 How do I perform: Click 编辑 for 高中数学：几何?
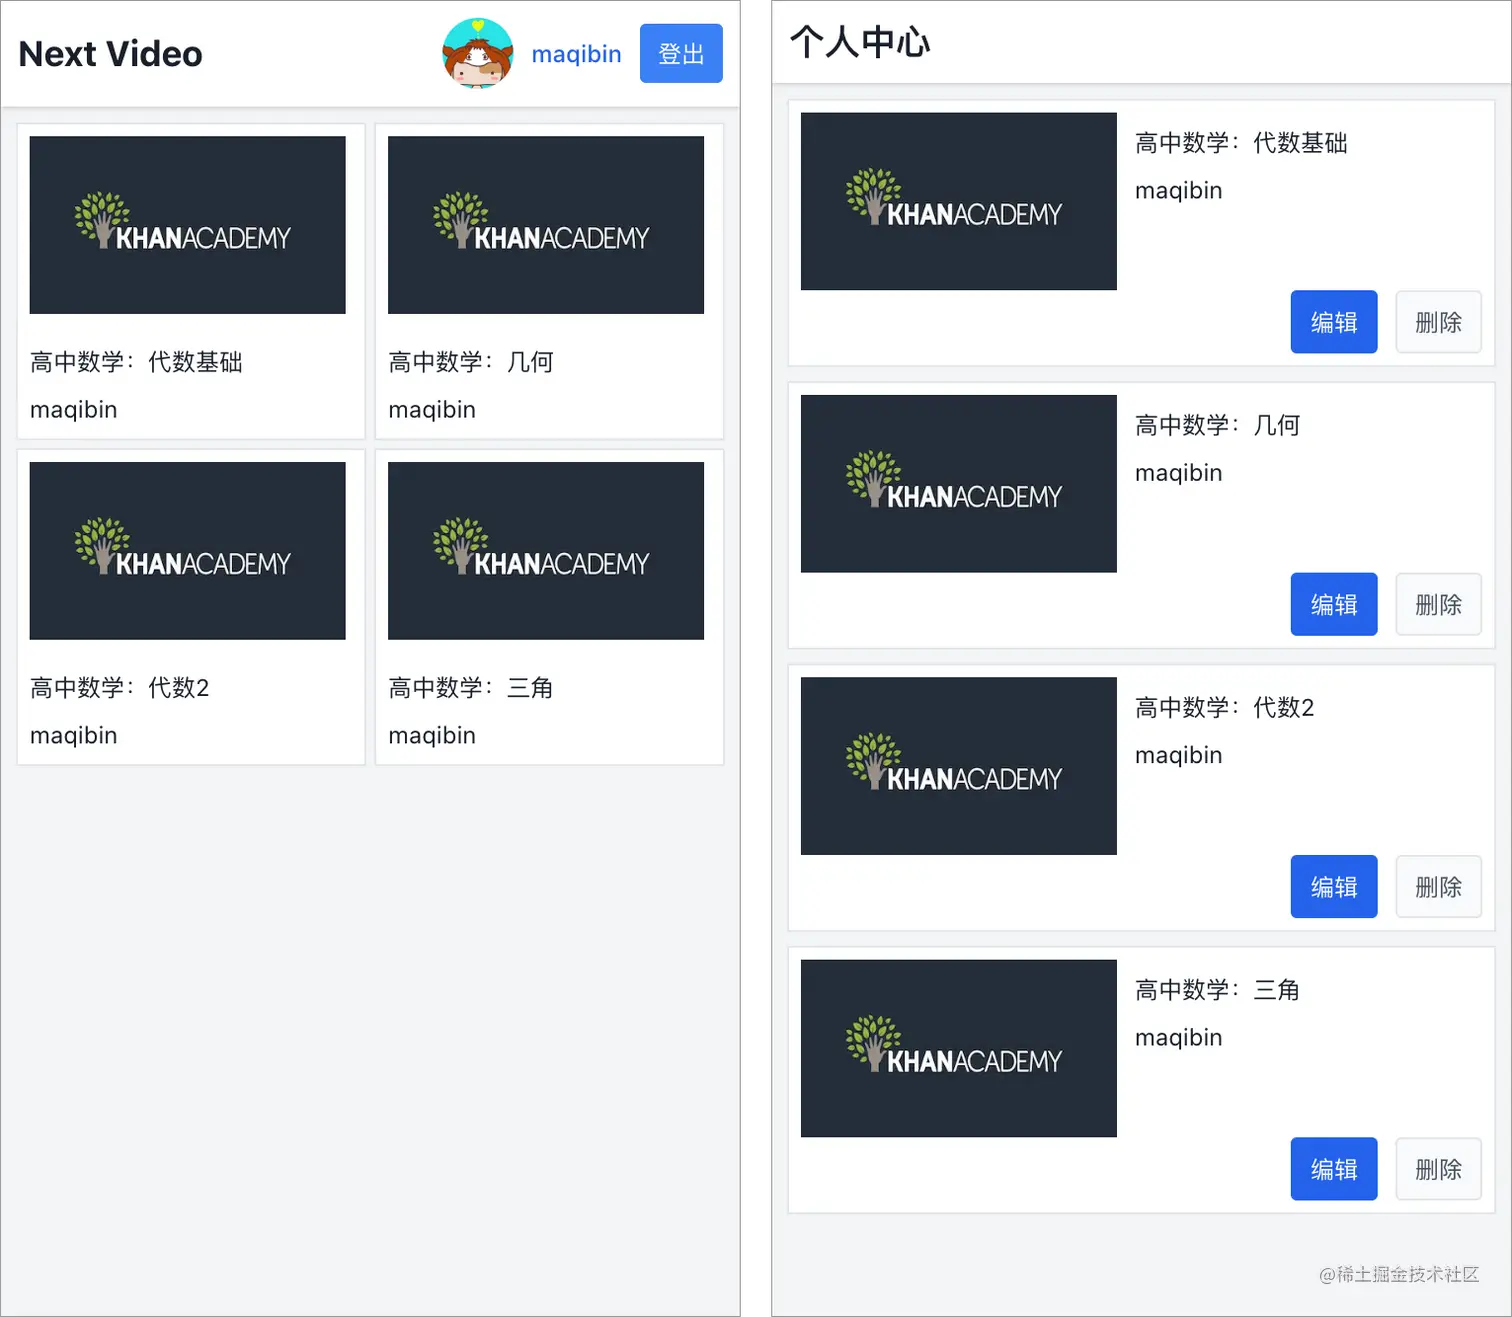tap(1333, 604)
